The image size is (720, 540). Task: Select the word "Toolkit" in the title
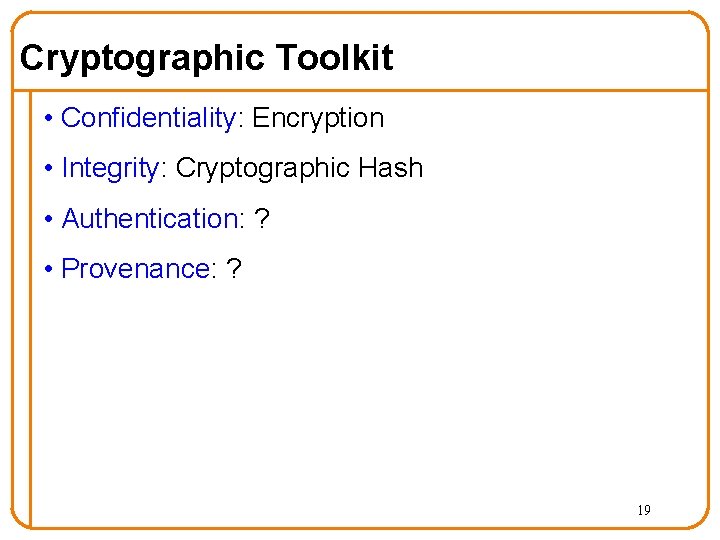(x=334, y=57)
